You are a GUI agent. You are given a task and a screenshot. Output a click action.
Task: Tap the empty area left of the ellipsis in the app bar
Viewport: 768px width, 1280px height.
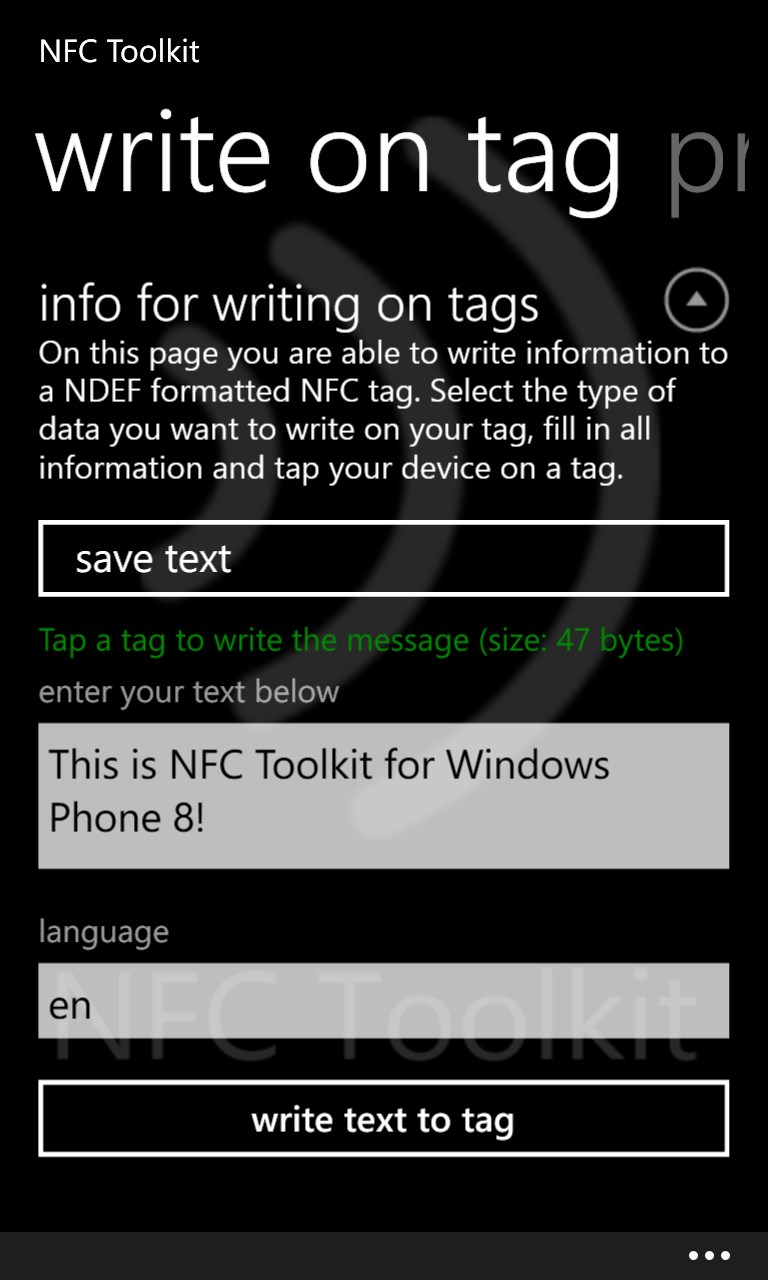pos(340,1256)
